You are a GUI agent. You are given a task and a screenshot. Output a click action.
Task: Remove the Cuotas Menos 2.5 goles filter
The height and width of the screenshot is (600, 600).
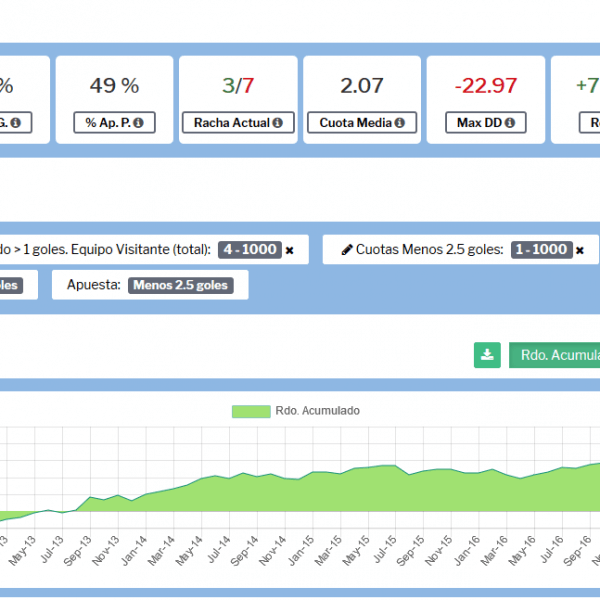pos(580,250)
